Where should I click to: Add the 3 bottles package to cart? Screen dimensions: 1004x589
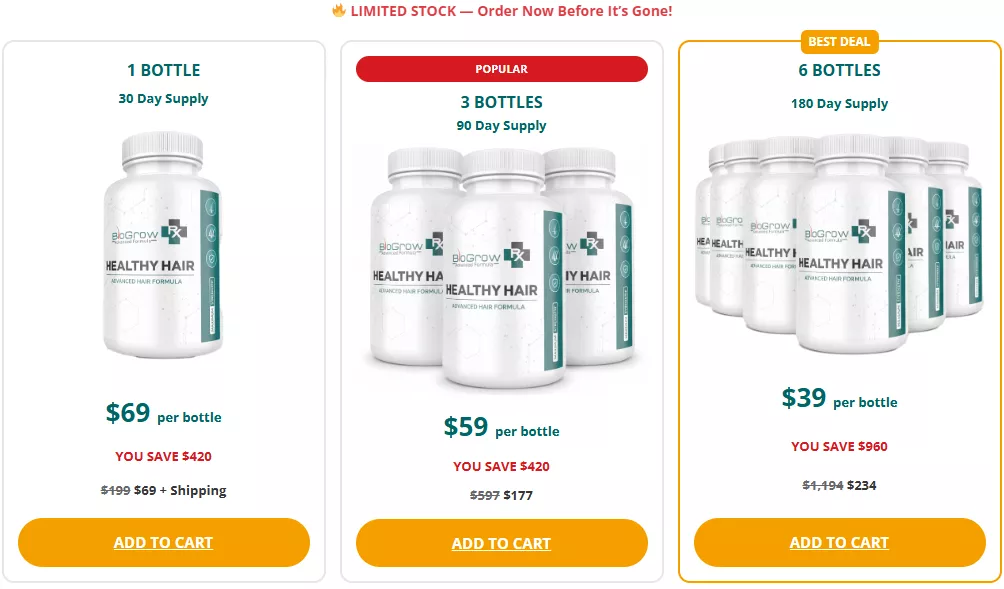(x=501, y=543)
